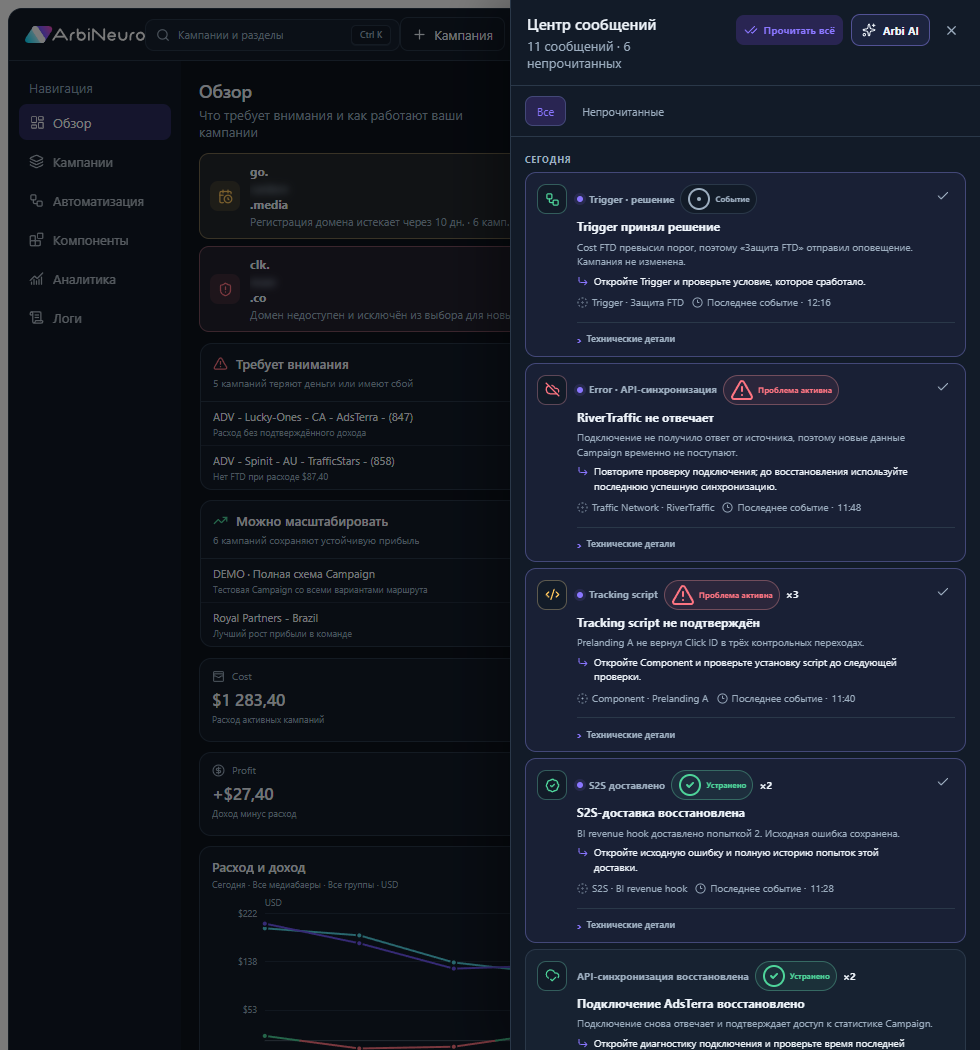Click the Trigger принял решение message icon
The width and height of the screenshot is (980, 1050).
click(552, 200)
